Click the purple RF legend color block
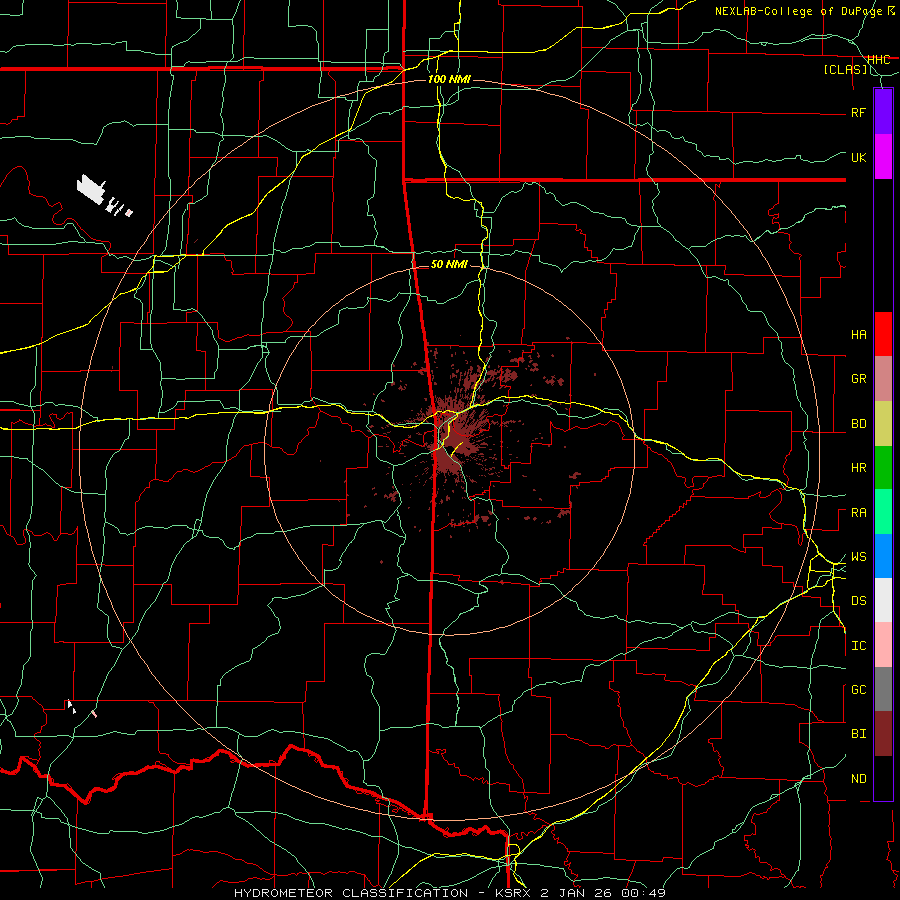 tap(883, 112)
